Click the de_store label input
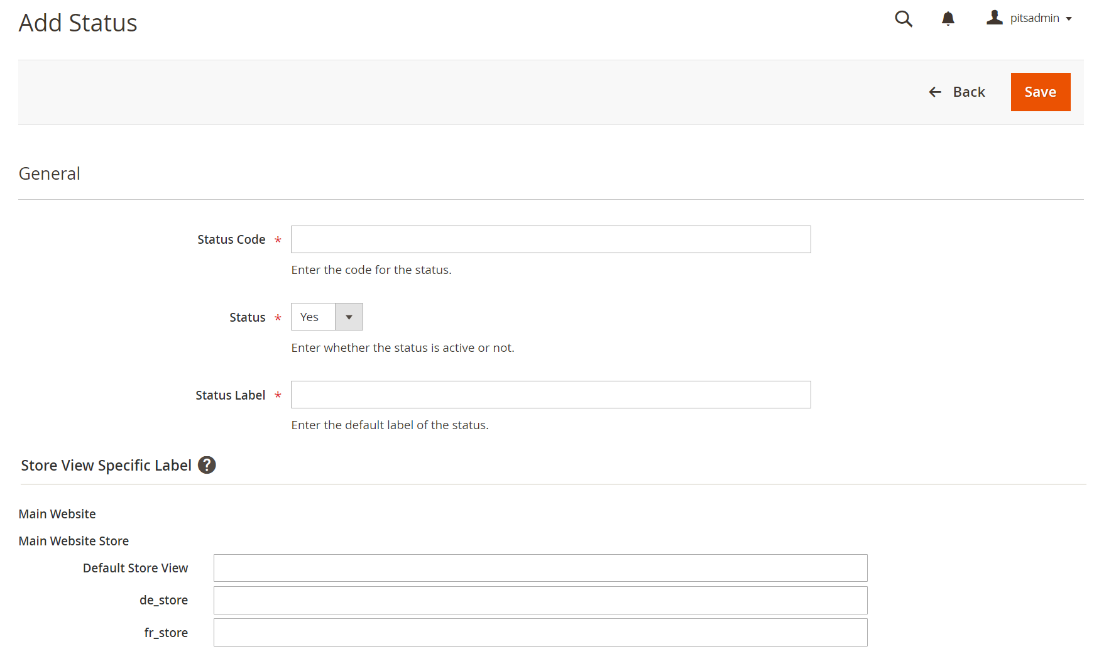Viewport: 1099px width, 666px height. (x=540, y=600)
